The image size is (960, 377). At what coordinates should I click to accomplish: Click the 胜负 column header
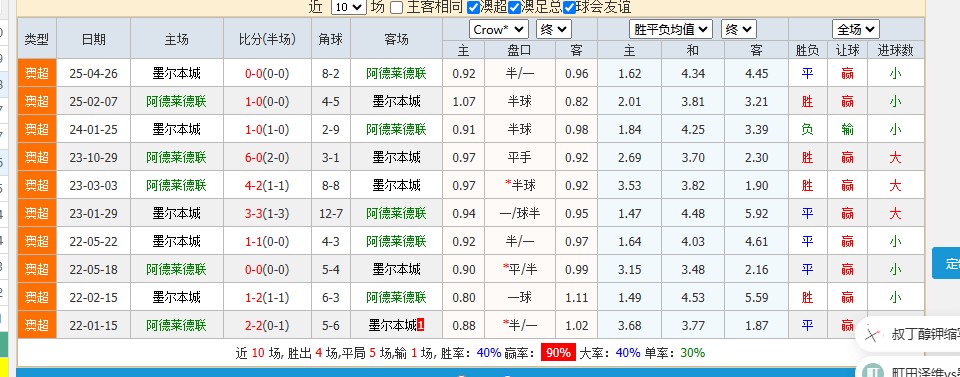point(808,50)
